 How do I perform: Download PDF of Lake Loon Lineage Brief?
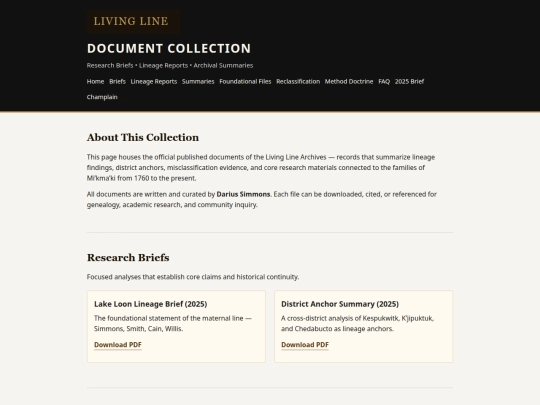(118, 345)
